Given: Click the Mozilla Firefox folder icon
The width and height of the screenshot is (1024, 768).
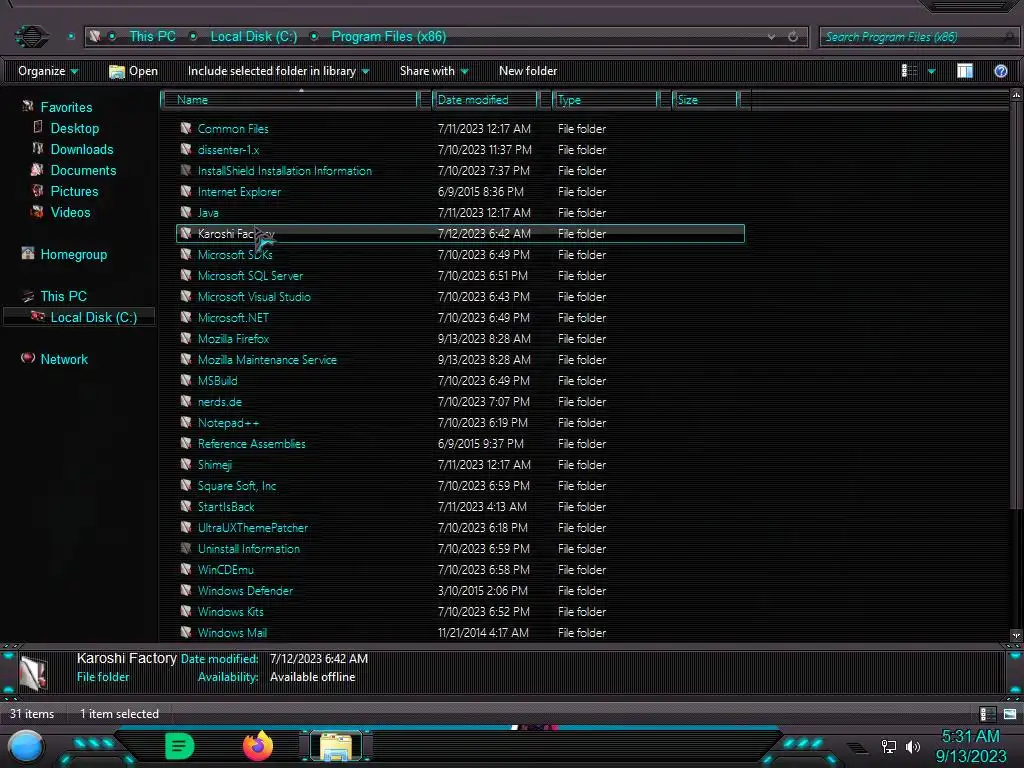Looking at the screenshot, I should coord(186,338).
